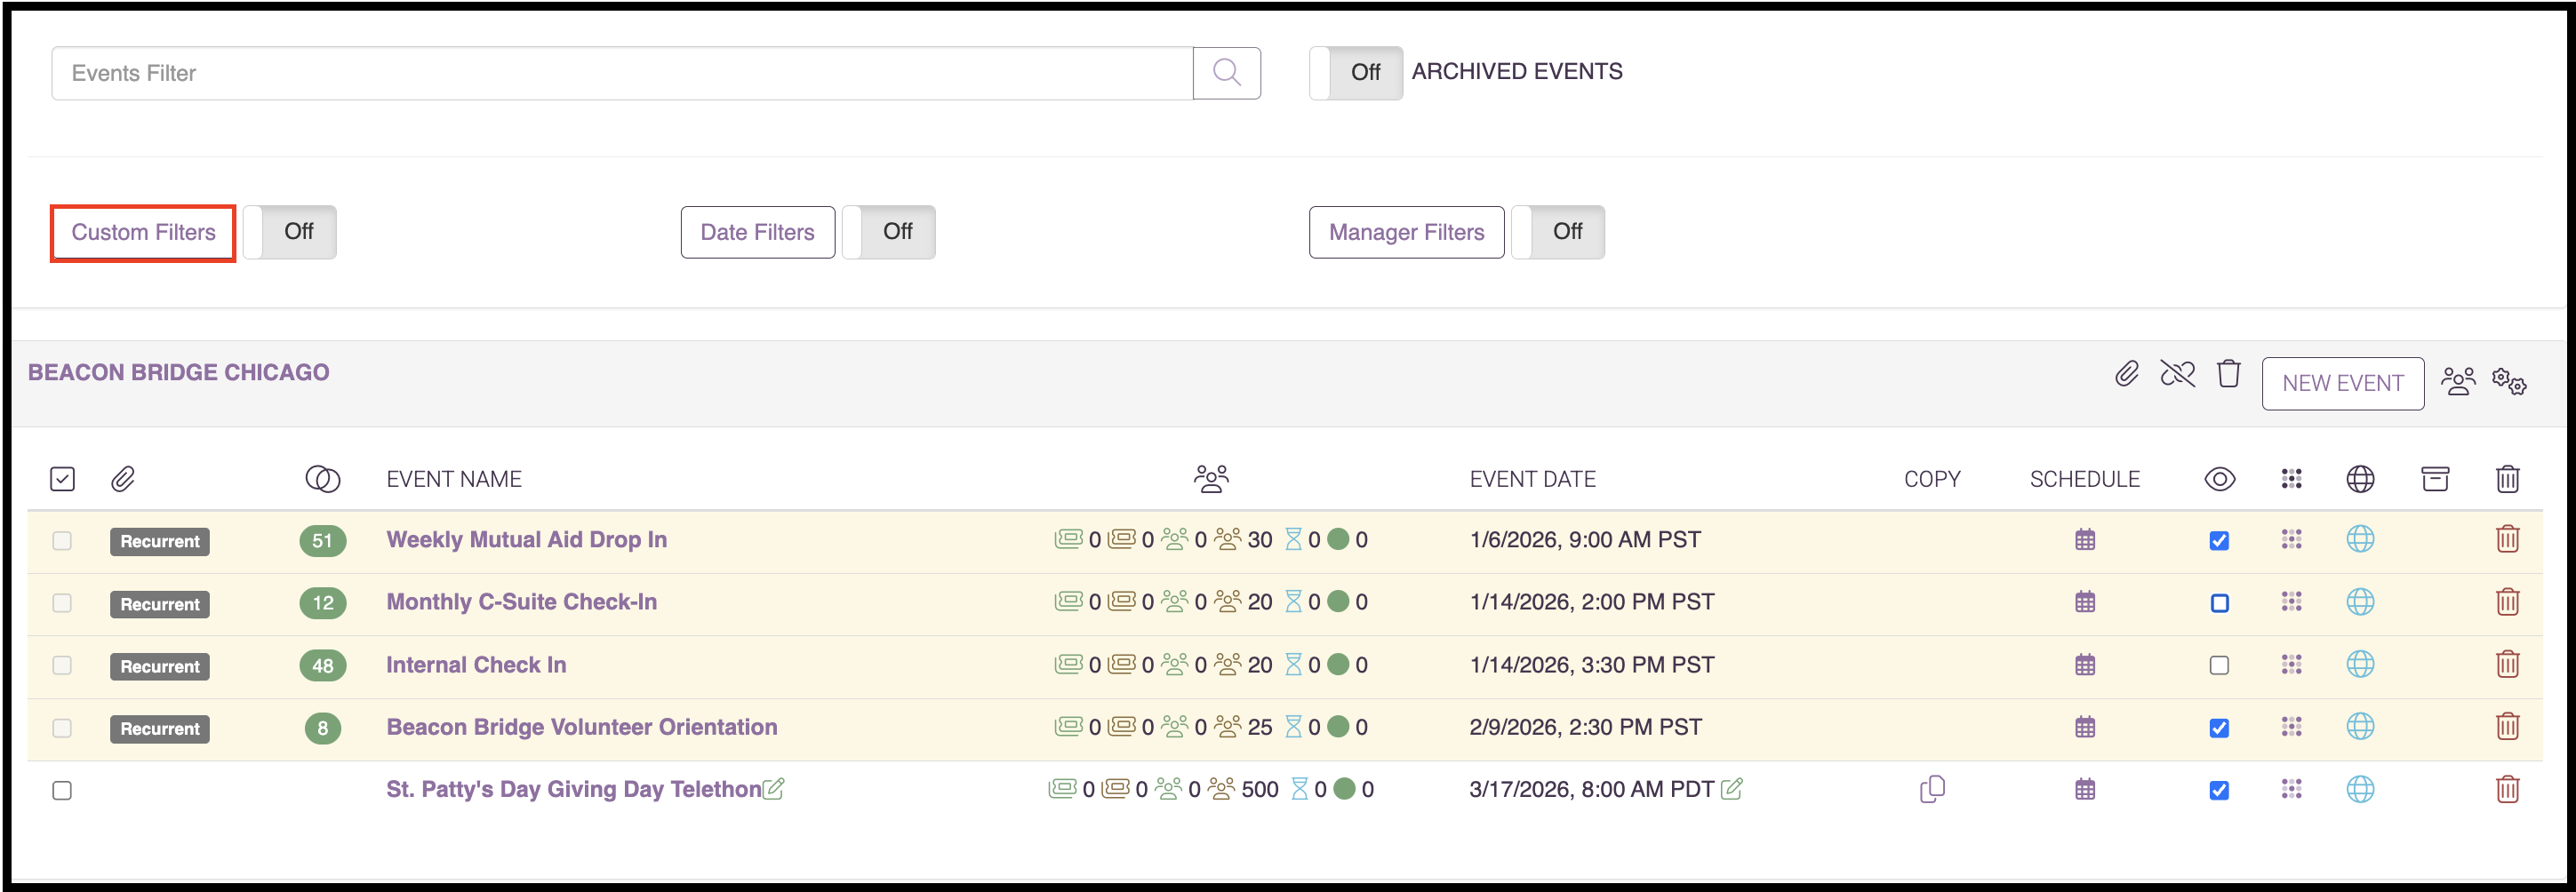2576x892 pixels.
Task: Click the NEW EVENT button
Action: click(2342, 384)
